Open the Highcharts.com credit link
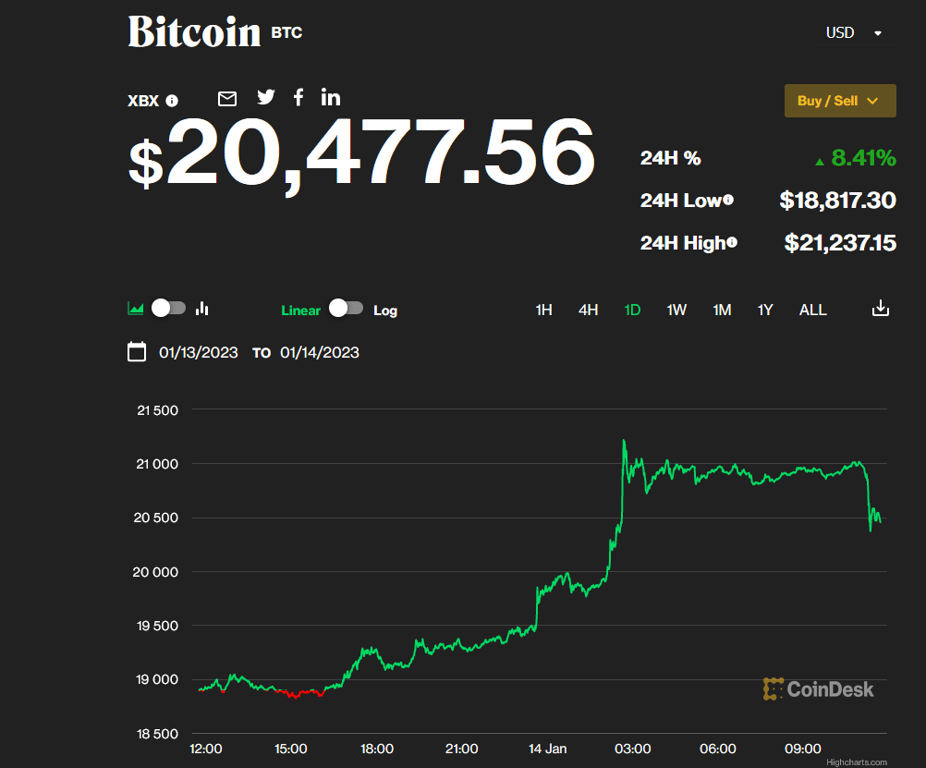 point(856,762)
